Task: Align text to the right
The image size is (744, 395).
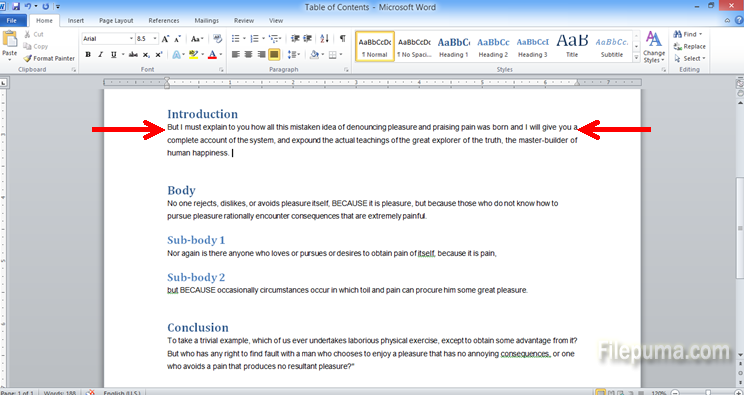Action: pyautogui.click(x=261, y=55)
